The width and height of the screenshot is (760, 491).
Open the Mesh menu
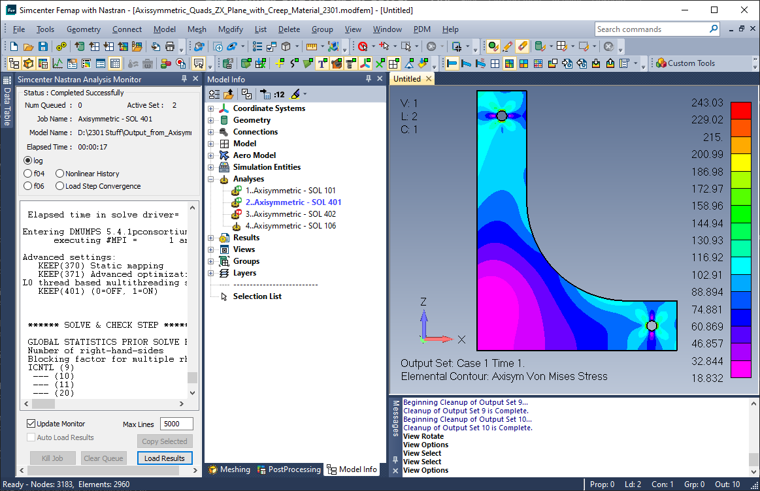point(197,29)
